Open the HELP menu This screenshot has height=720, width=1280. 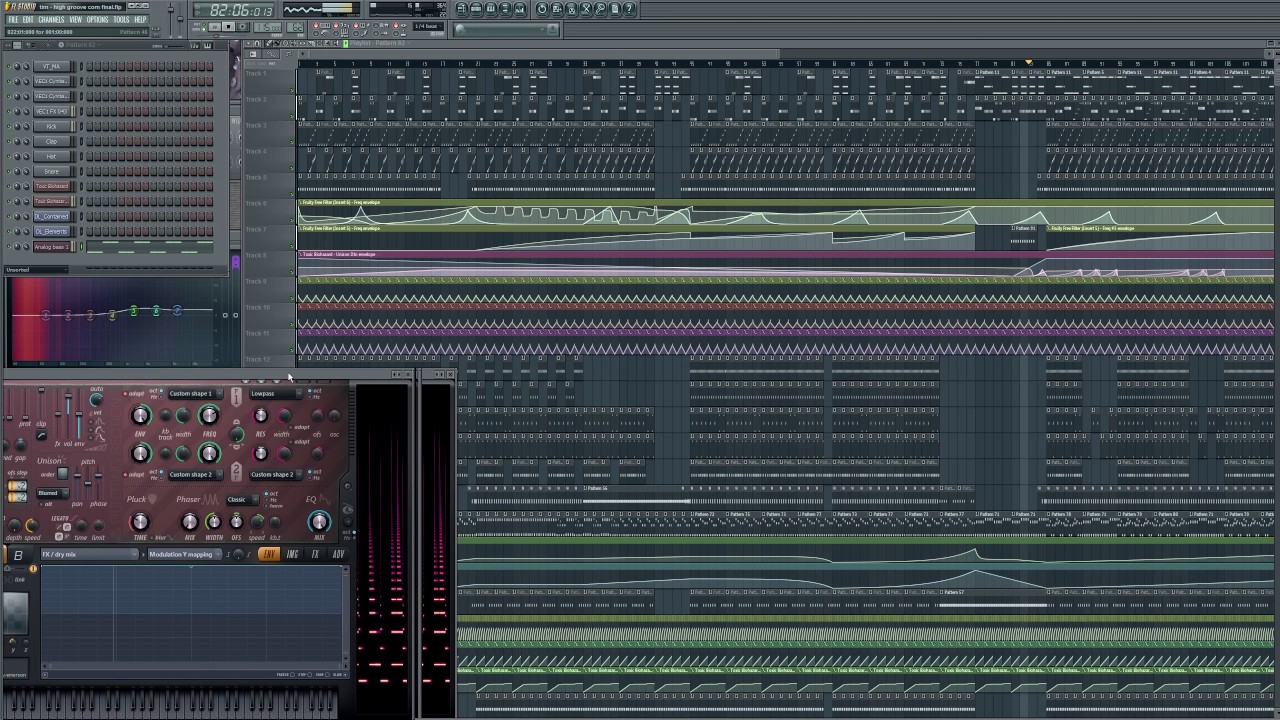coord(140,19)
